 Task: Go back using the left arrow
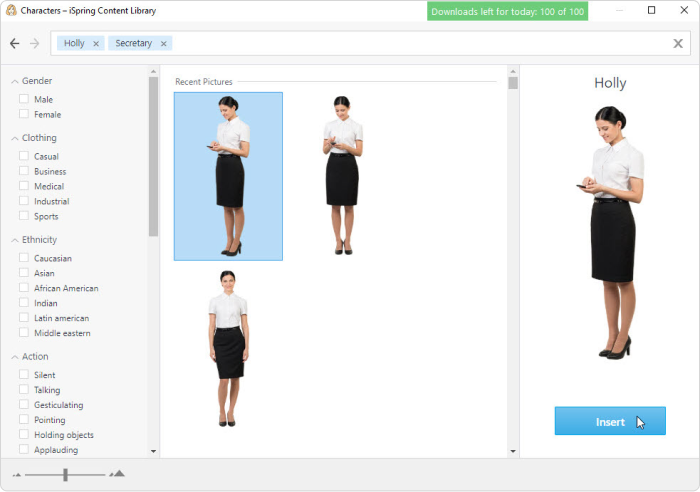[15, 43]
